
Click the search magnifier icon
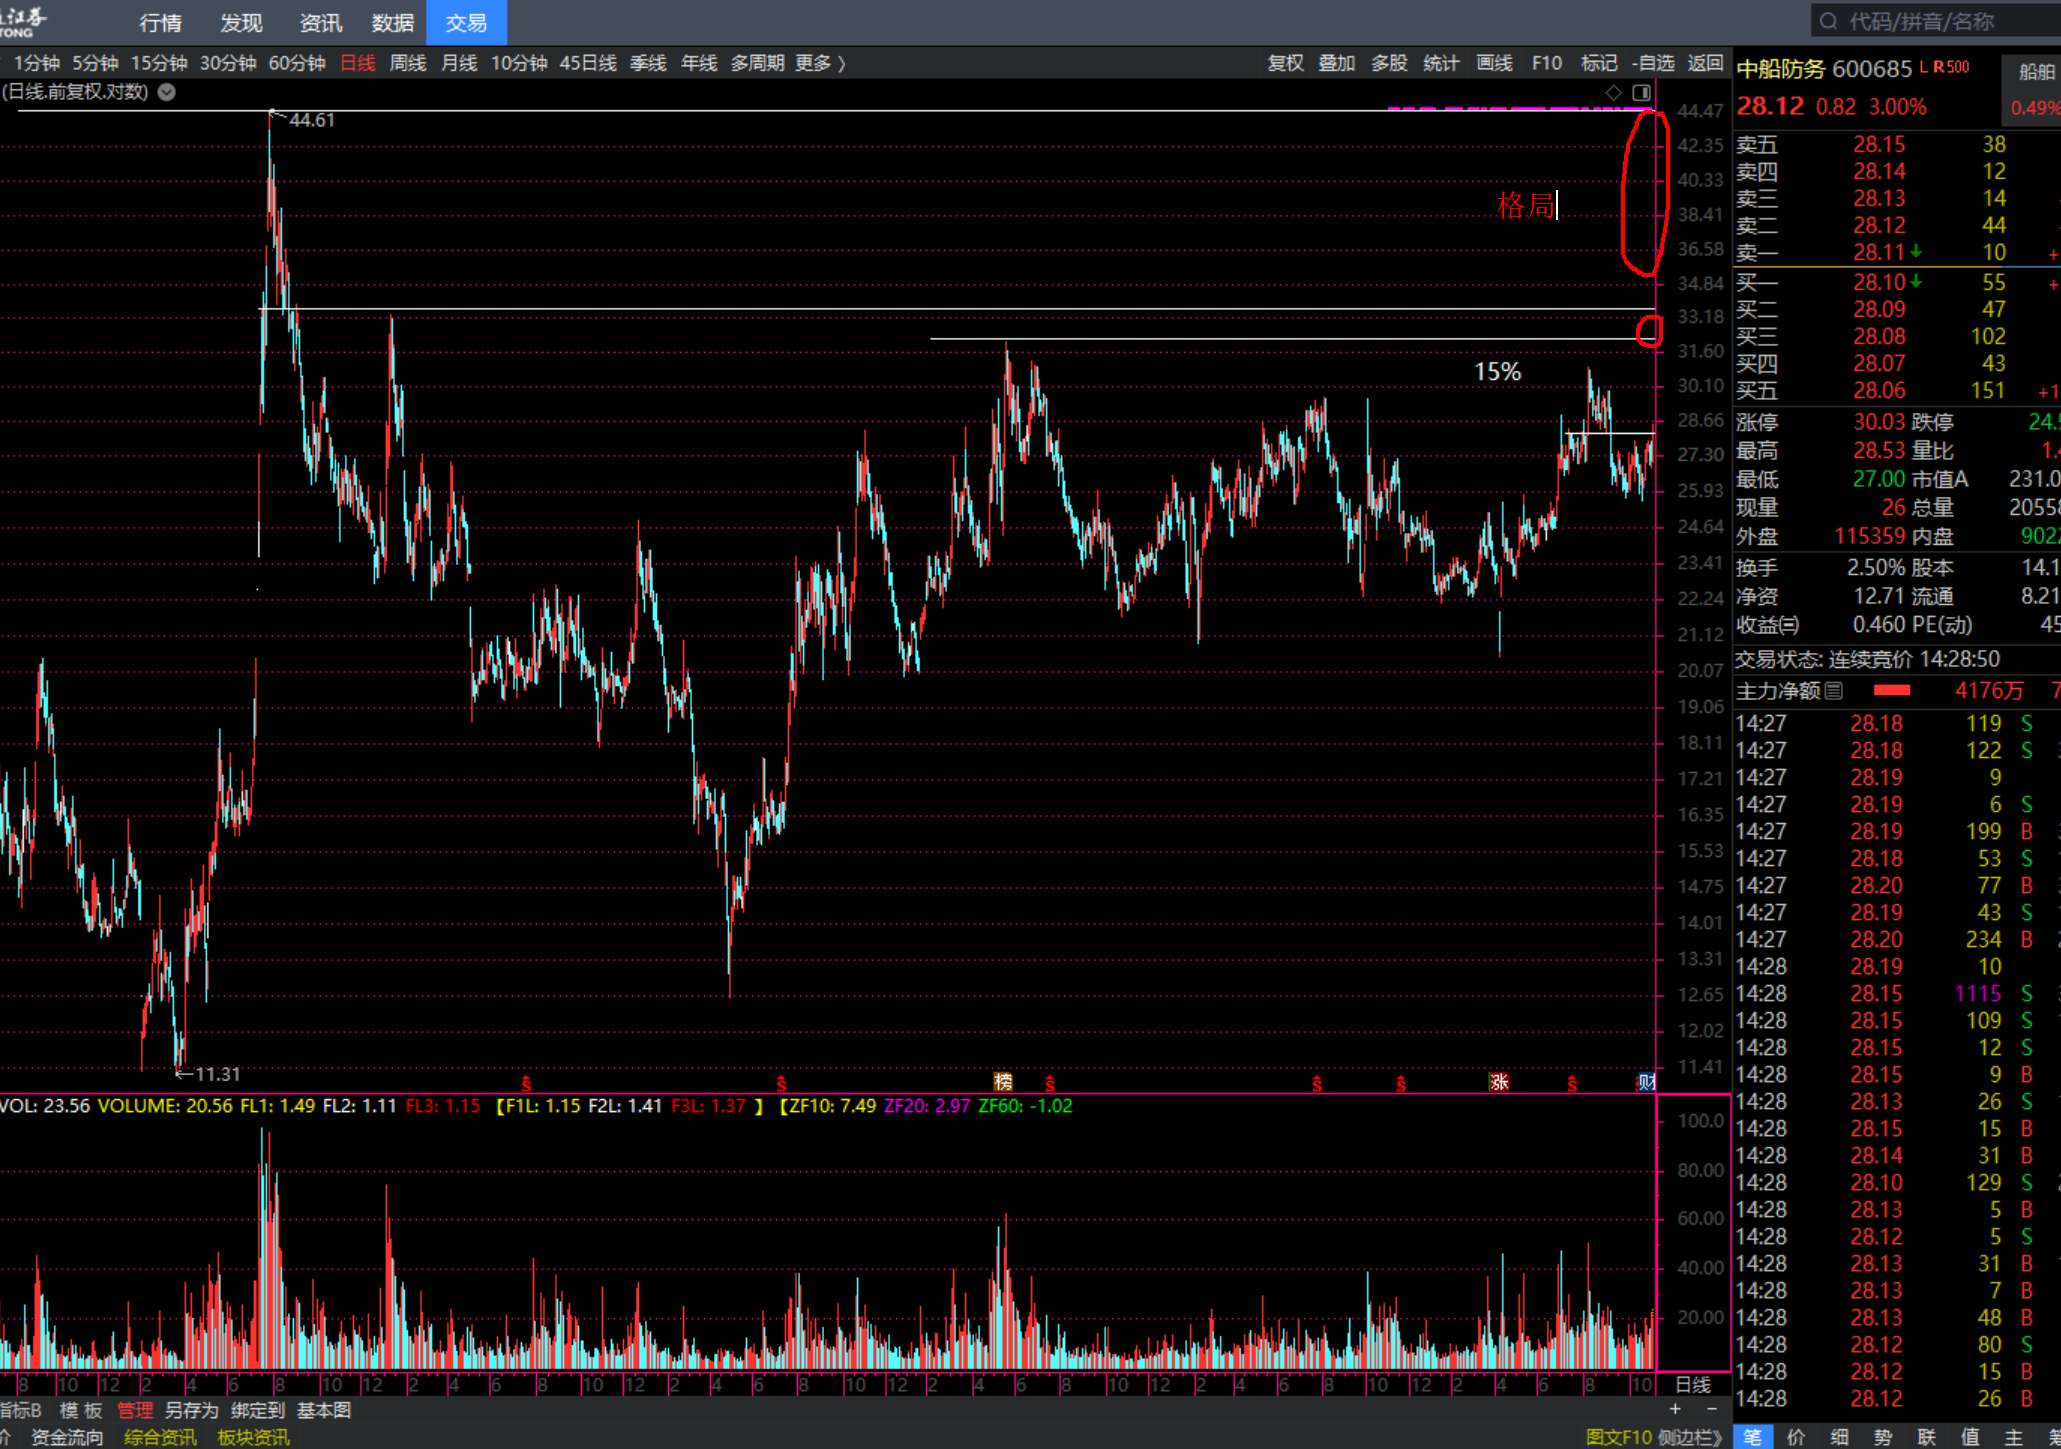pyautogui.click(x=1828, y=21)
